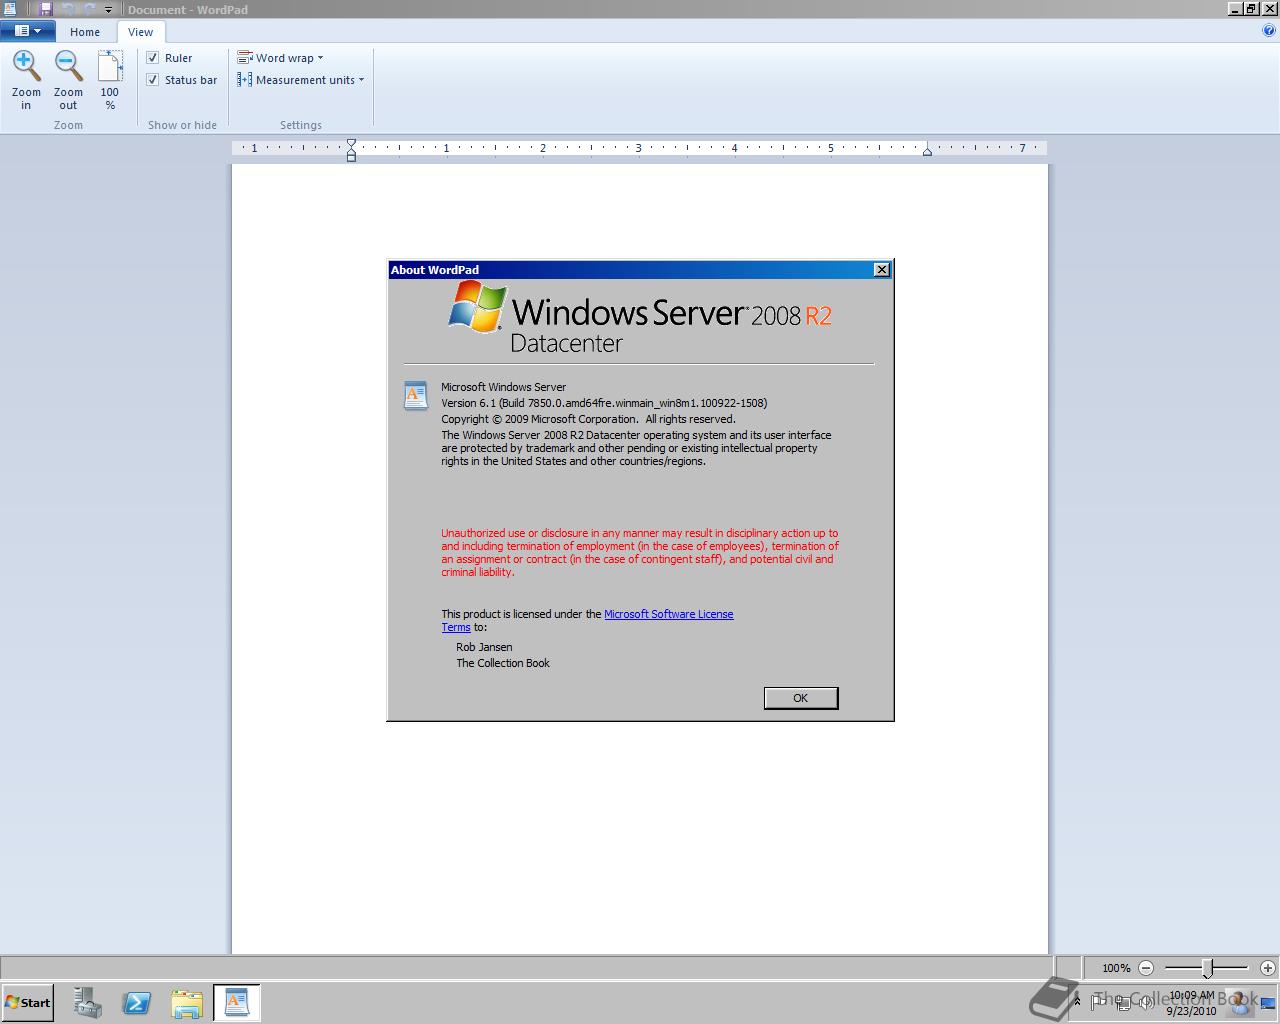1280x1024 pixels.
Task: Click the right indent marker on the ruler
Action: tap(927, 151)
